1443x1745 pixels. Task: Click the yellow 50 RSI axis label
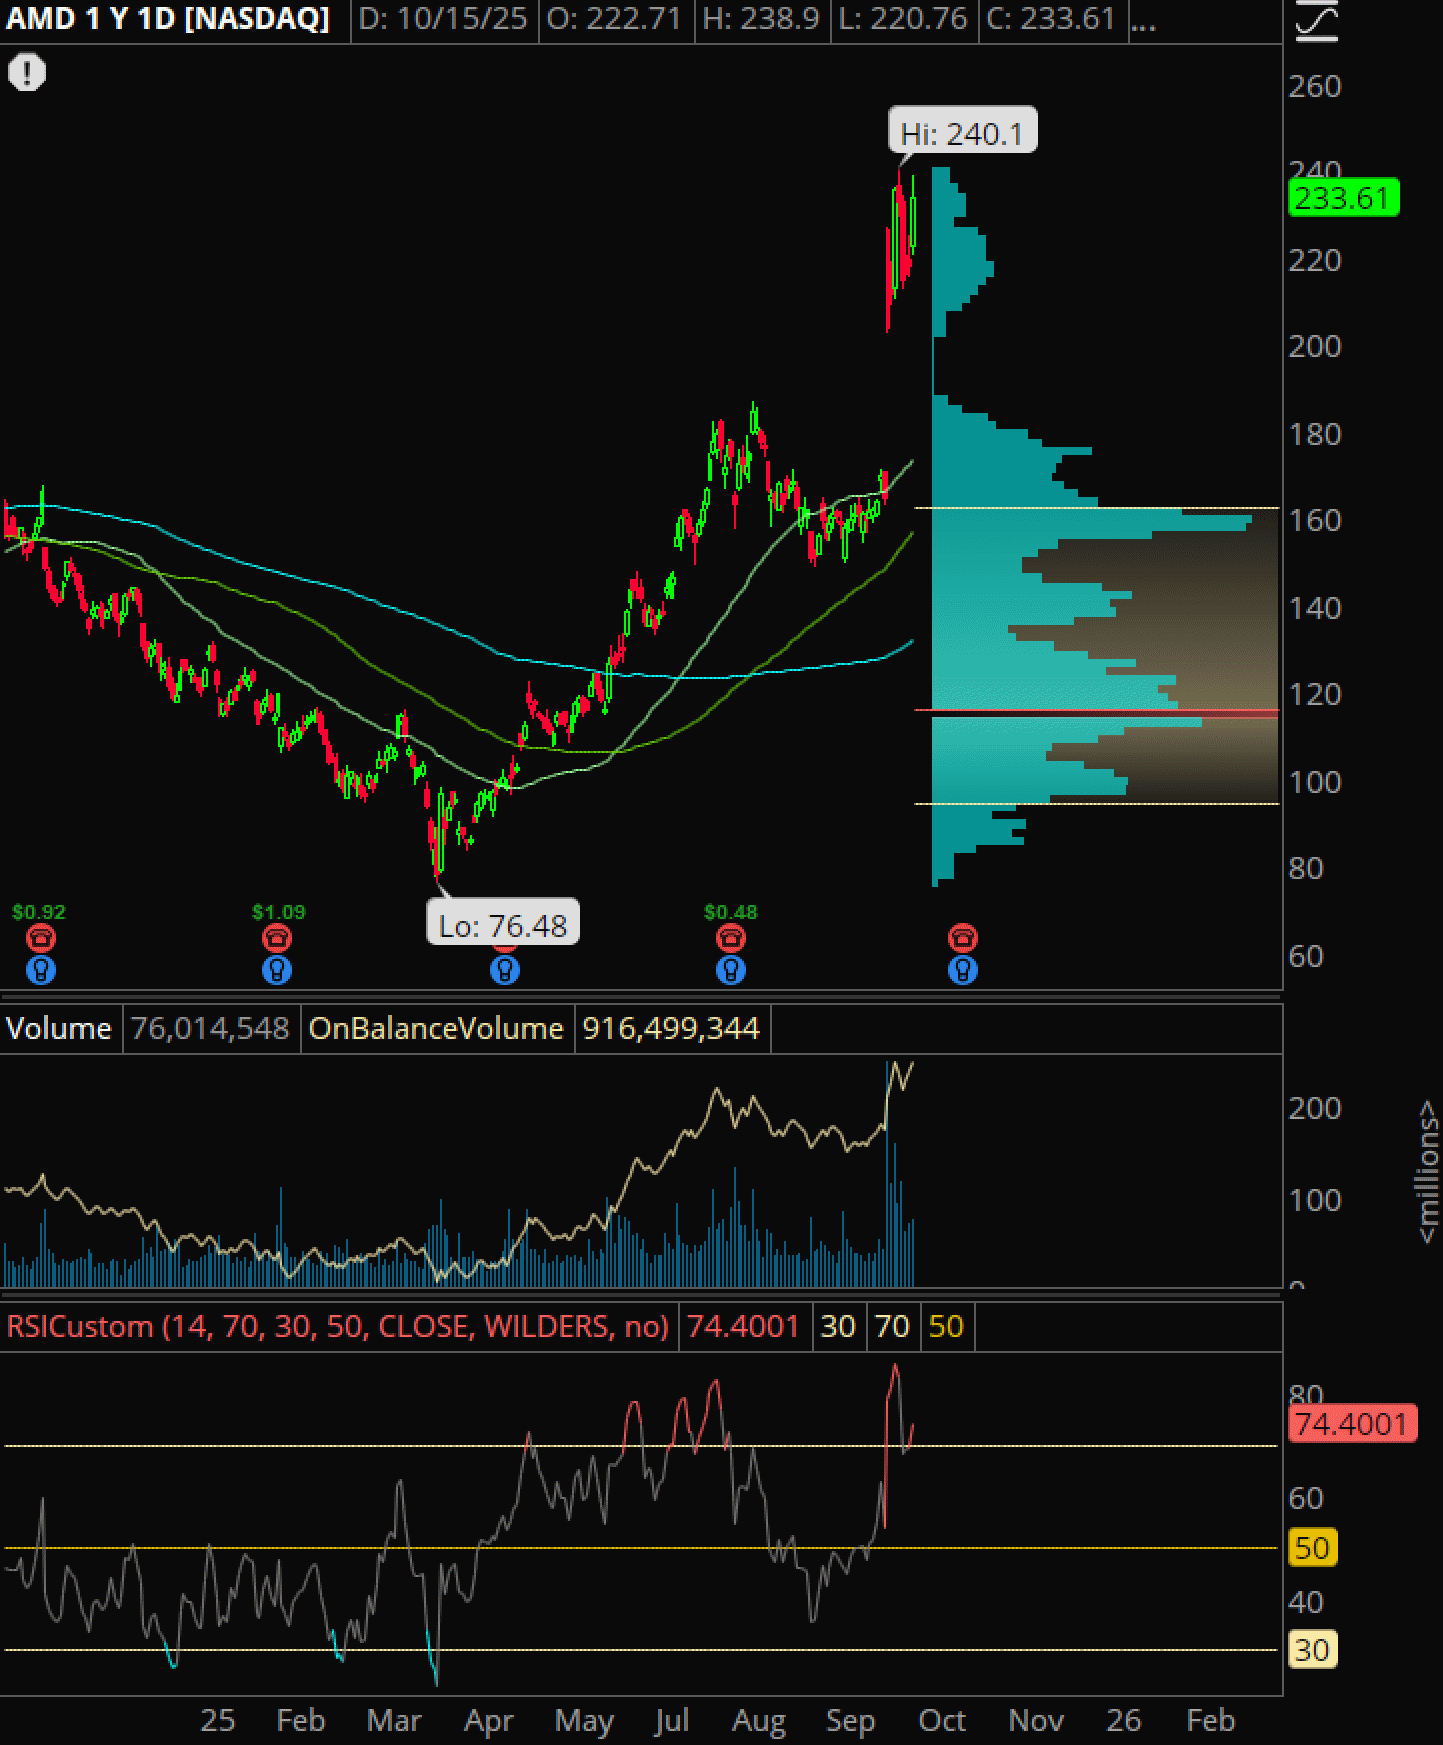coord(1312,1548)
